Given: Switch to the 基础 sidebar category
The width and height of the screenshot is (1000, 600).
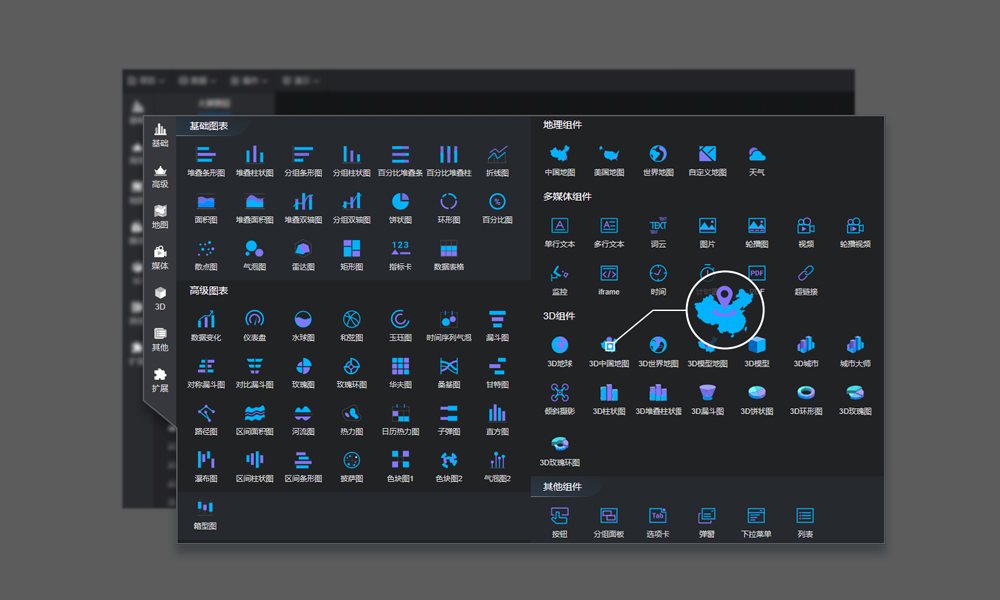Looking at the screenshot, I should [x=160, y=135].
